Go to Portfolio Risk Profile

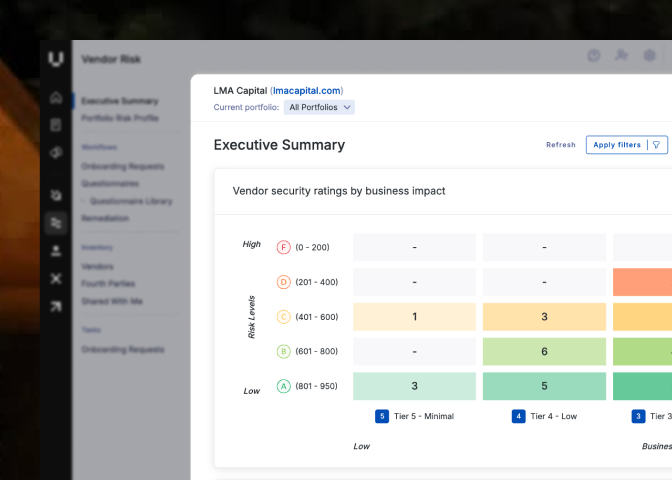(x=120, y=118)
